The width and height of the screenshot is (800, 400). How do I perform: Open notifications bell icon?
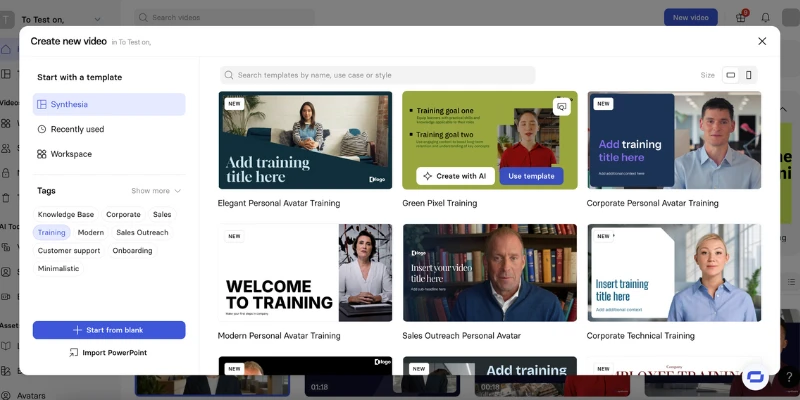coord(765,17)
